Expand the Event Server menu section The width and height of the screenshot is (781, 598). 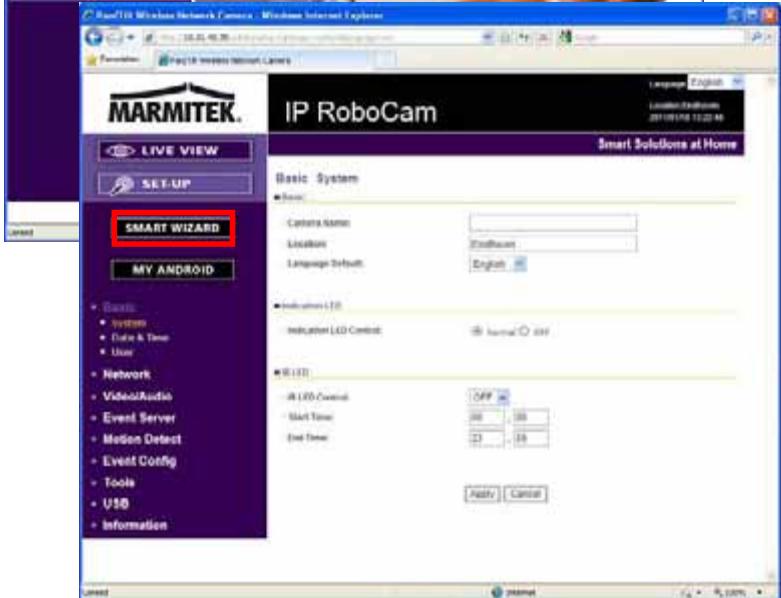point(139,418)
